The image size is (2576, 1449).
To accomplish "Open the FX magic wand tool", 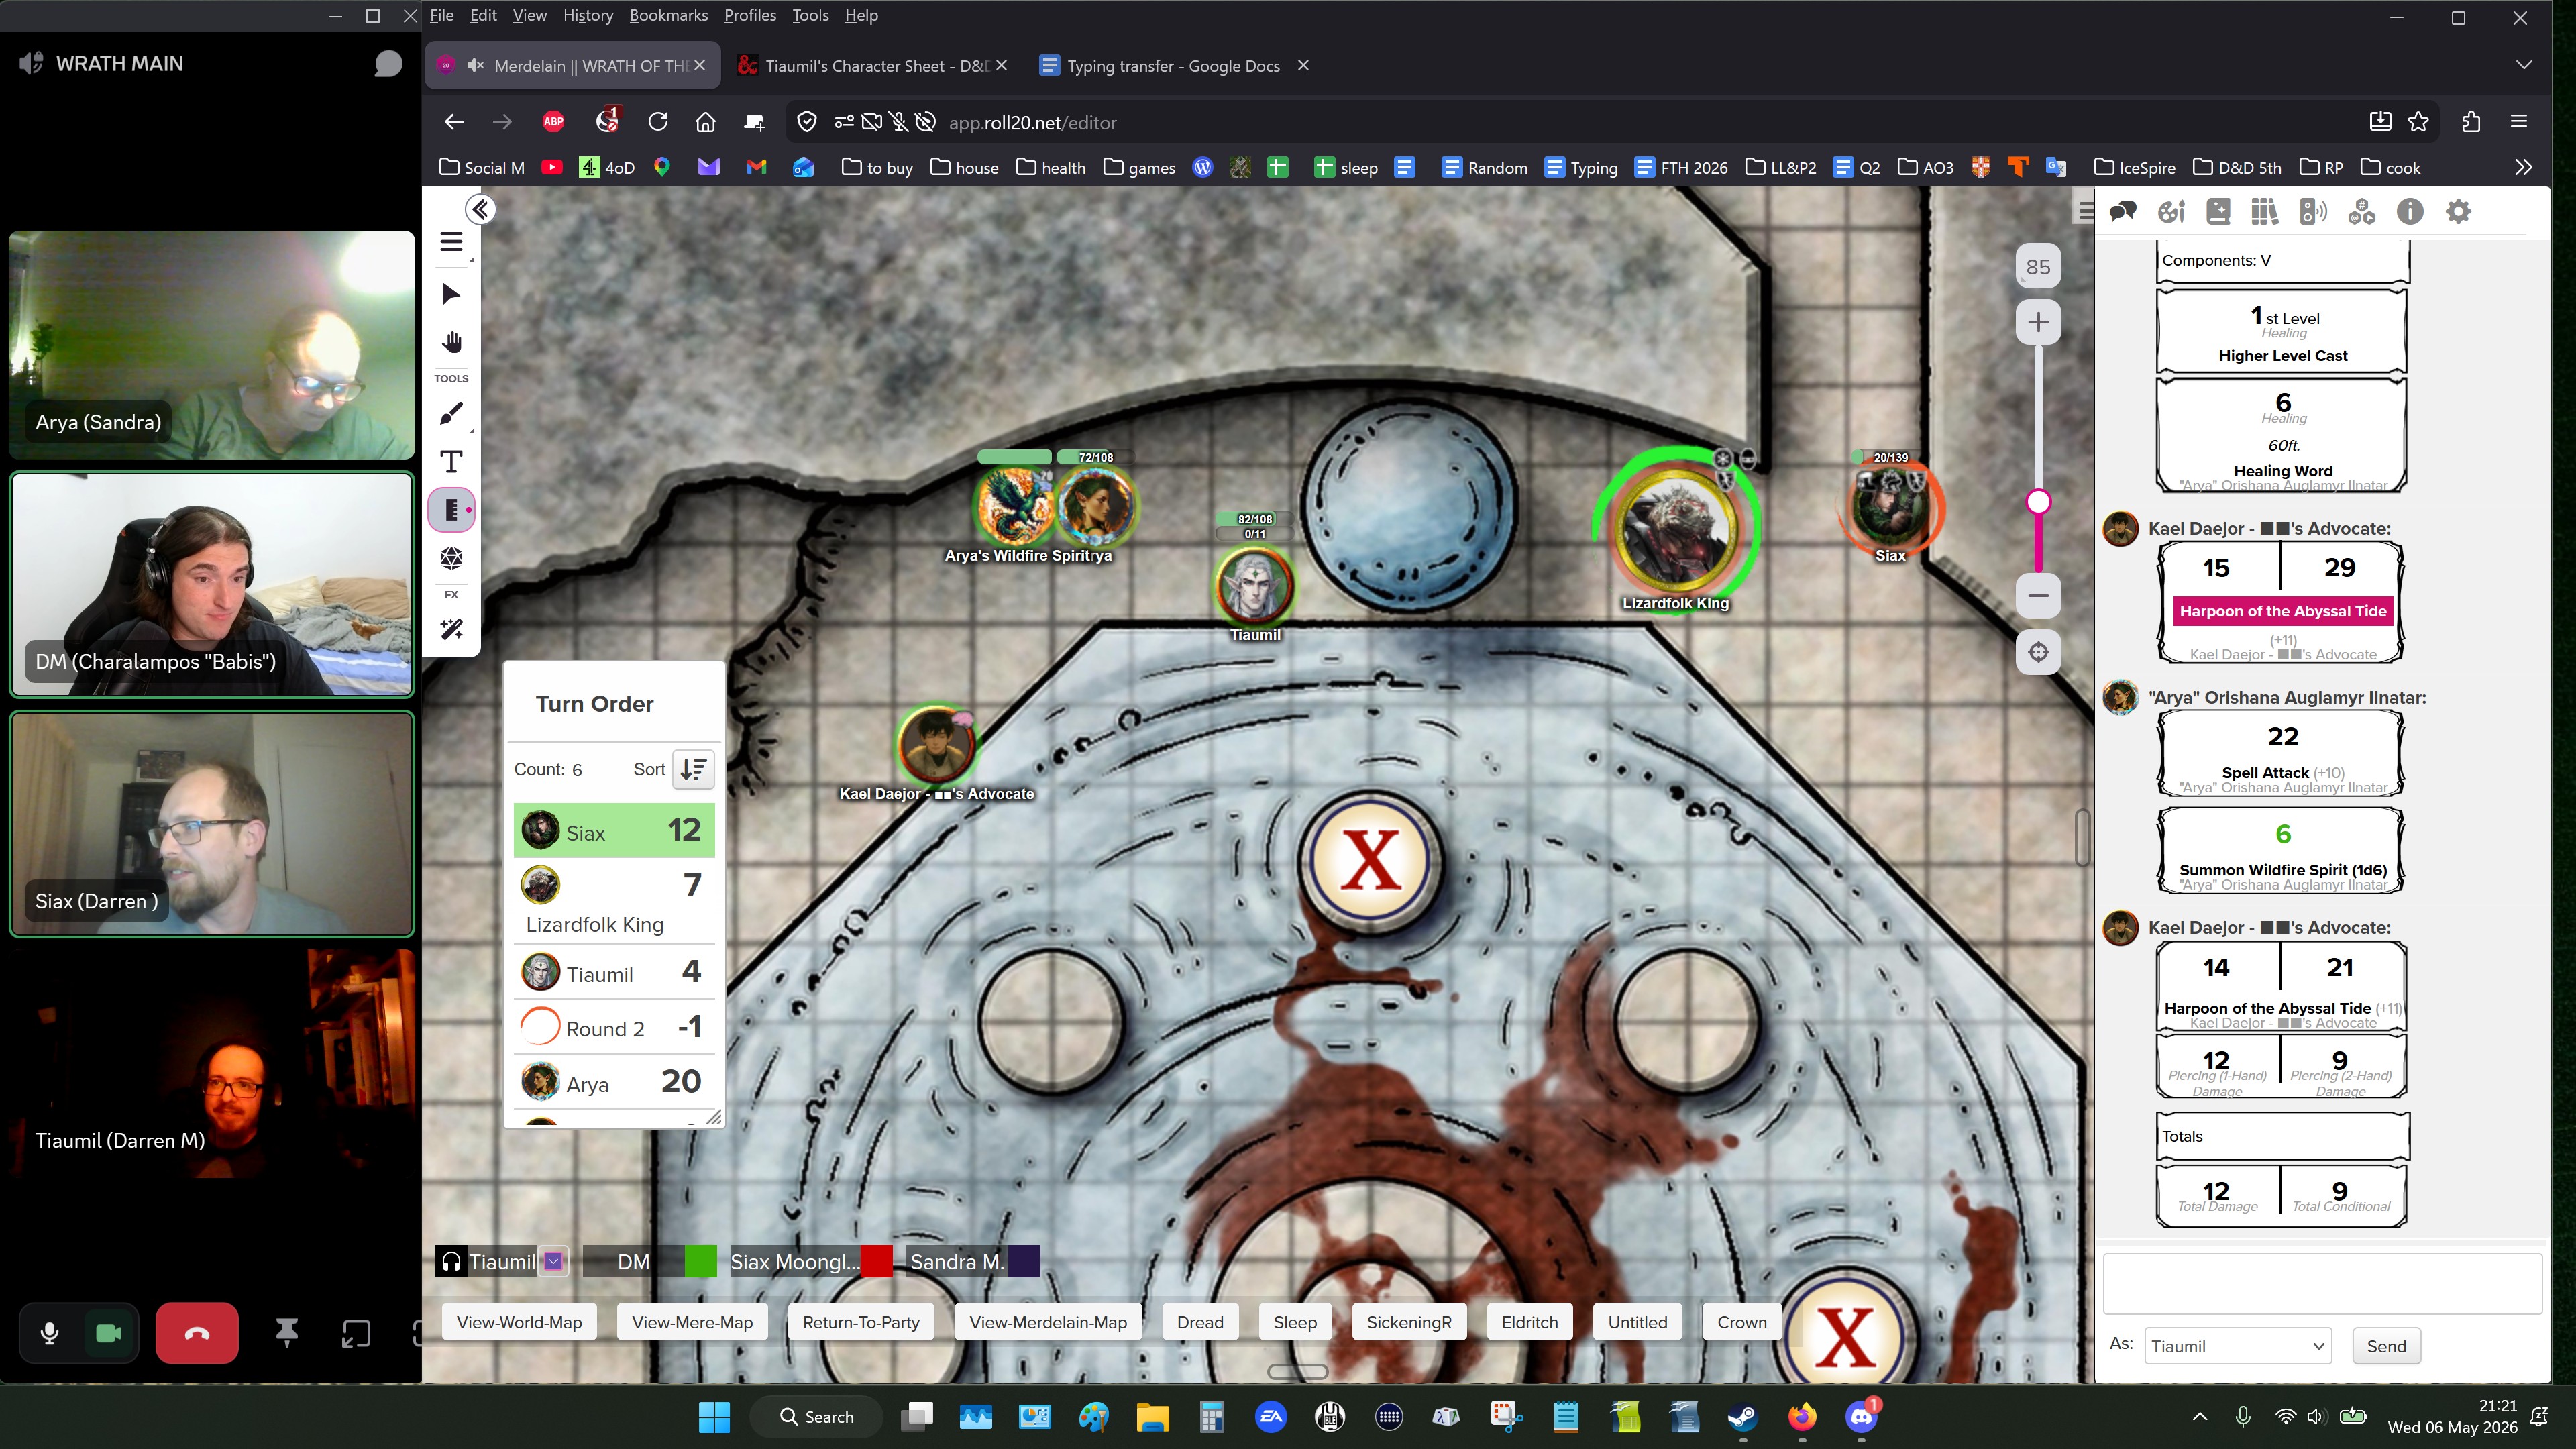I will pyautogui.click(x=451, y=629).
